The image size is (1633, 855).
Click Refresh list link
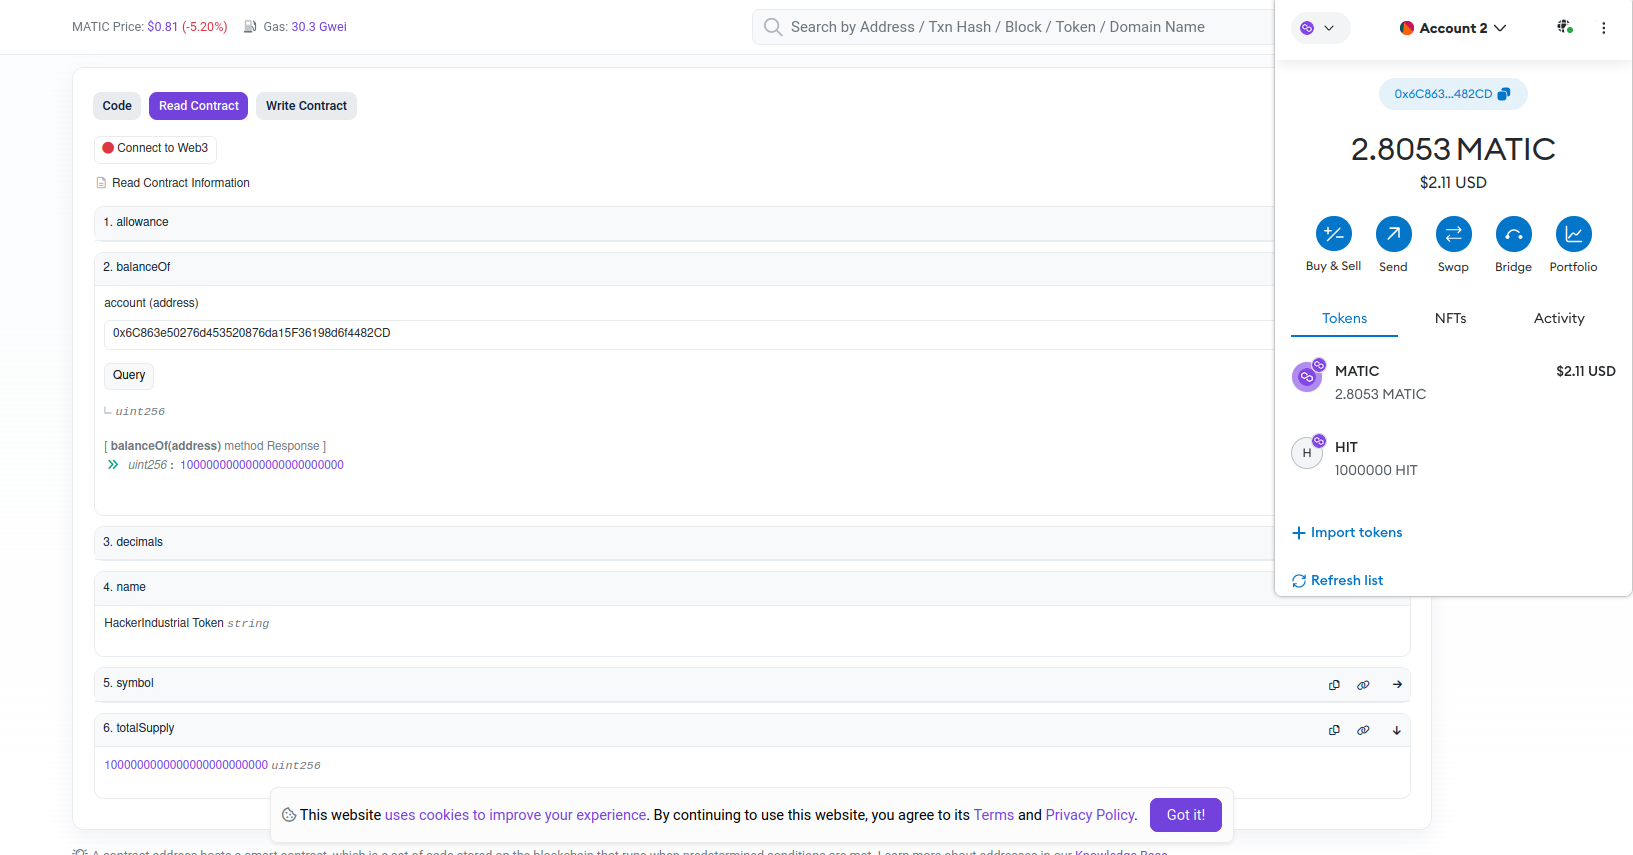click(1337, 581)
